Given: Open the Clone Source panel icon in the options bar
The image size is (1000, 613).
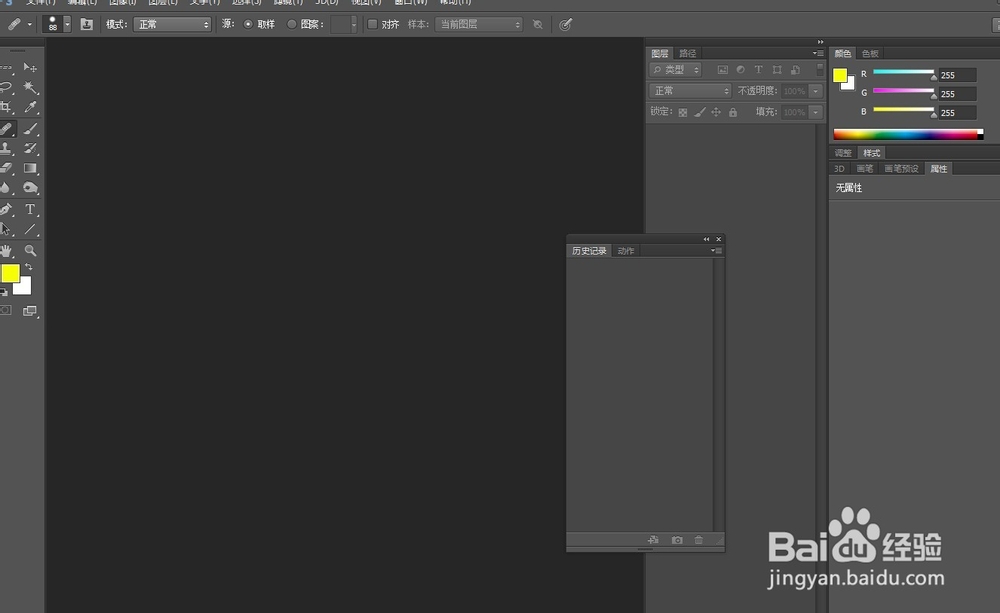Looking at the screenshot, I should pyautogui.click(x=87, y=24).
